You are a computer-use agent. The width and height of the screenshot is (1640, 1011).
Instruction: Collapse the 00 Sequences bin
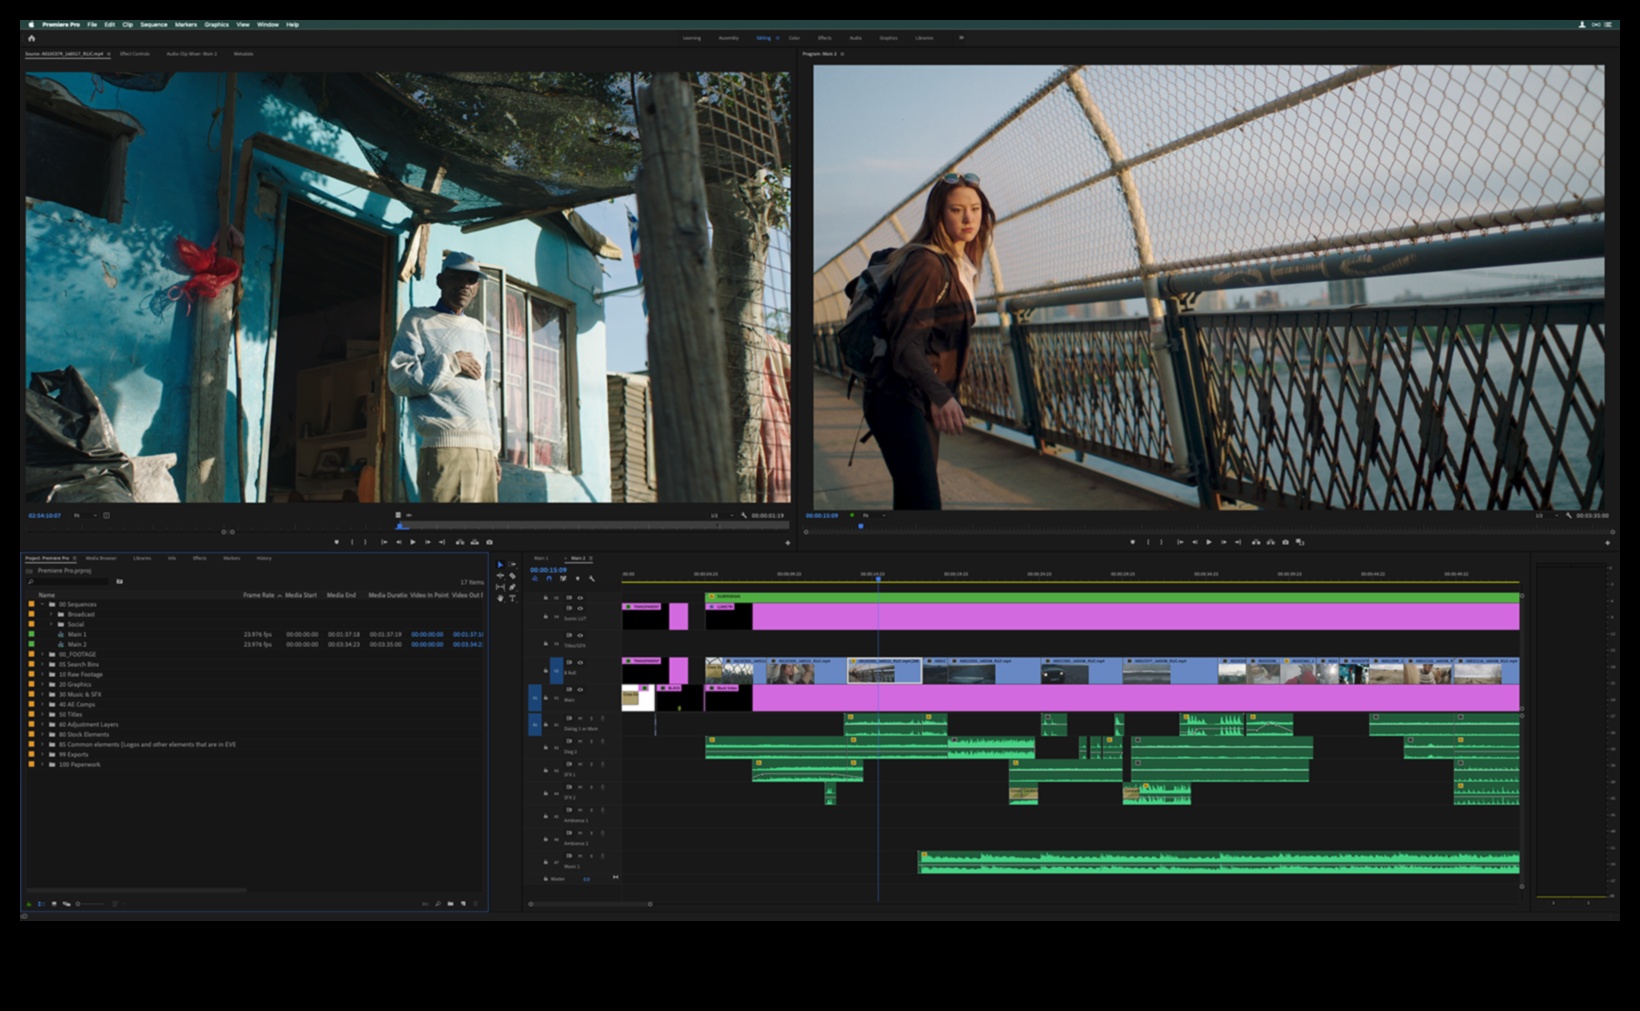pyautogui.click(x=43, y=604)
